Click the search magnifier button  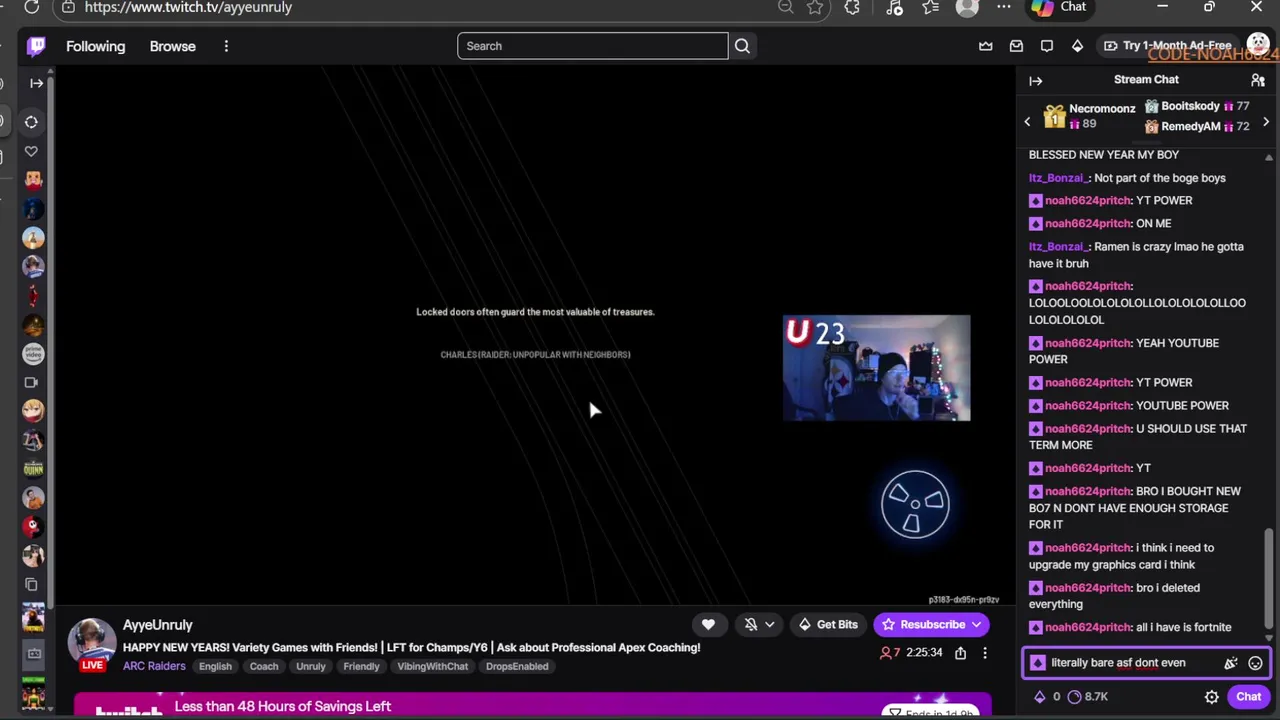pyautogui.click(x=742, y=46)
